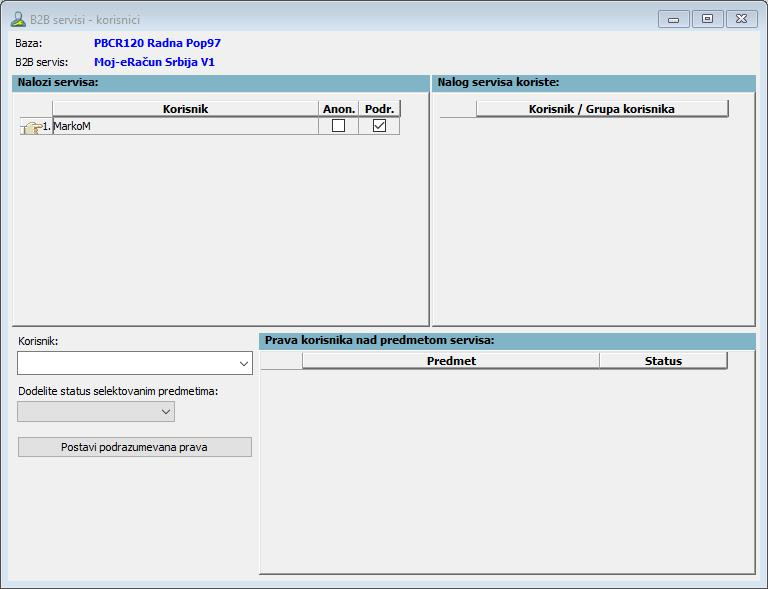Viewport: 768px width, 589px height.
Task: Click the Korisnik / Grupa korisnika column header
Action: tap(601, 109)
